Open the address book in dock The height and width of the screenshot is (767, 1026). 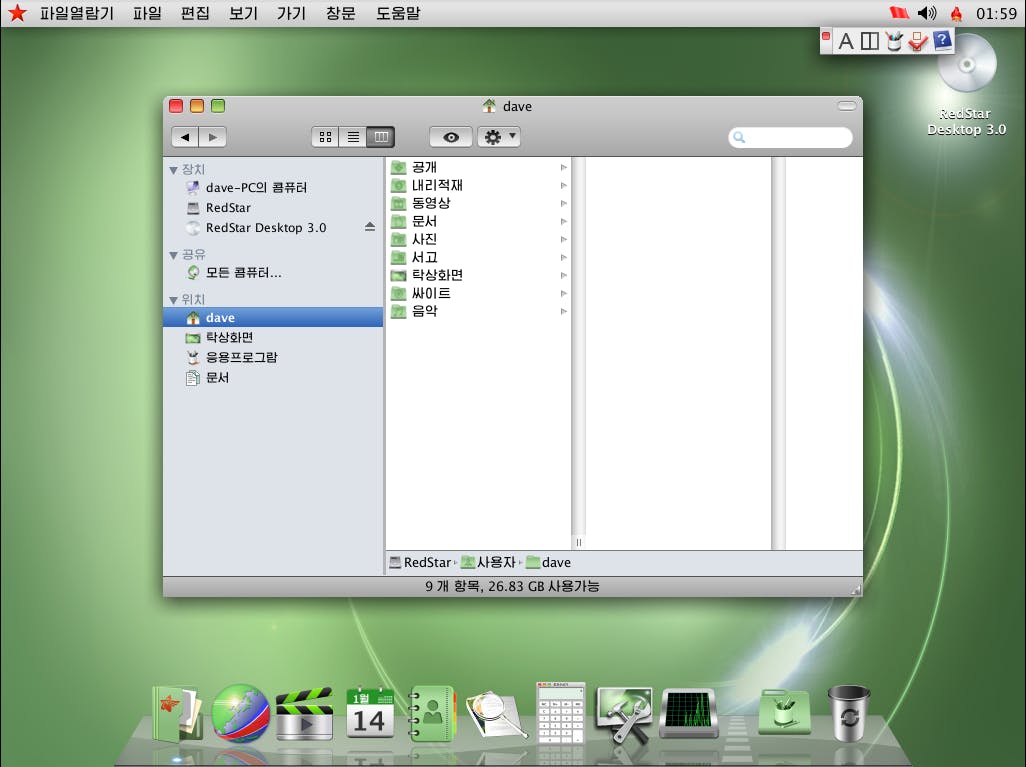click(x=432, y=713)
